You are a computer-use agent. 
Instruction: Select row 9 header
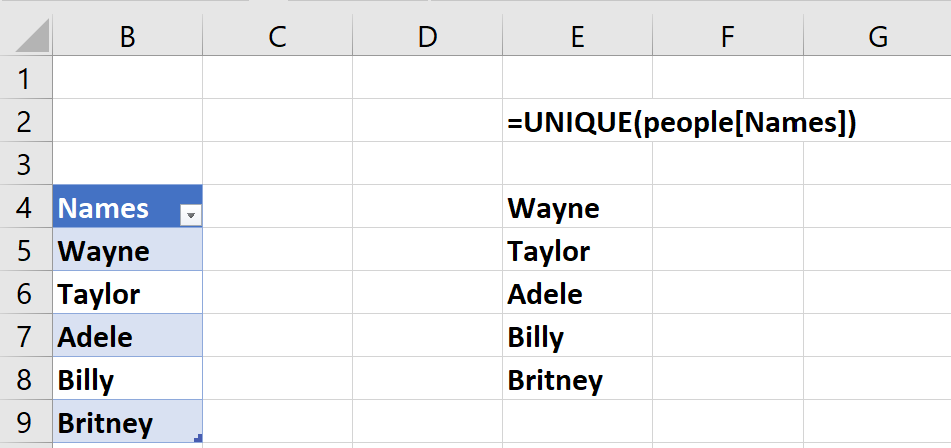coord(25,423)
